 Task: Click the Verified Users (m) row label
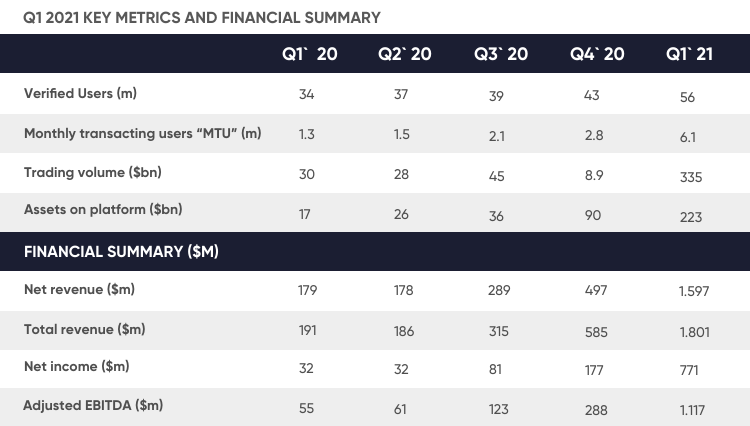point(80,94)
